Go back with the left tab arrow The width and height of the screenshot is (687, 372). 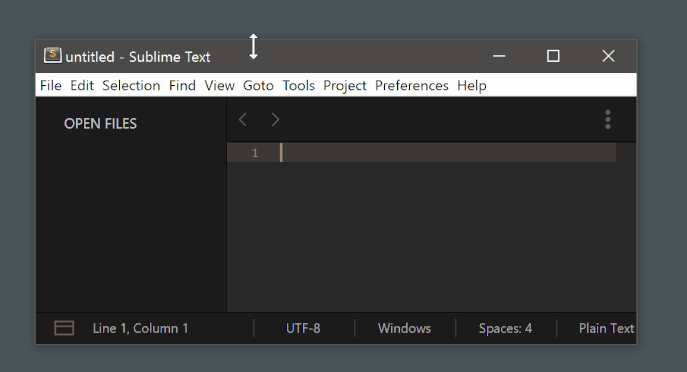coord(243,119)
